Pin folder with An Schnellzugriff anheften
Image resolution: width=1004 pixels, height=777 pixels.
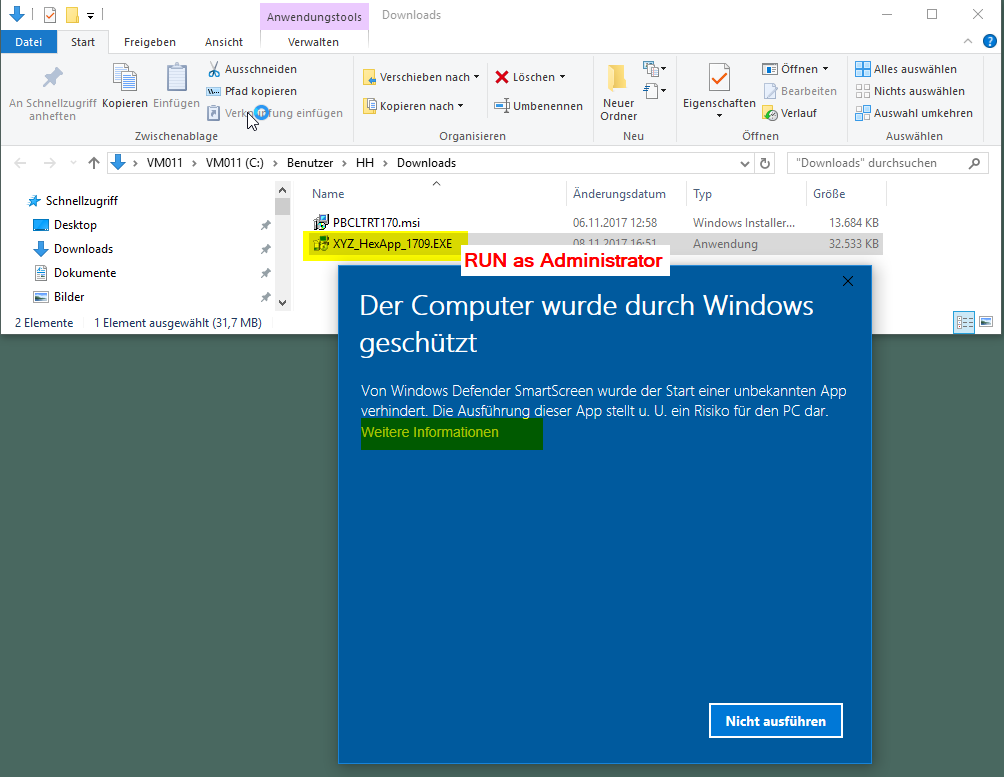click(53, 94)
